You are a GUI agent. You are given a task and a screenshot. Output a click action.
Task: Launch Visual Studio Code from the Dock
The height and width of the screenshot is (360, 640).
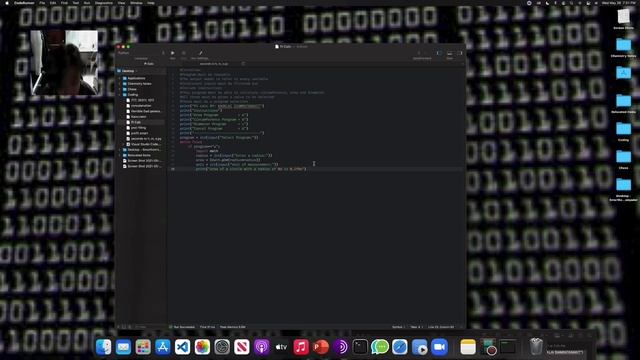click(182, 347)
